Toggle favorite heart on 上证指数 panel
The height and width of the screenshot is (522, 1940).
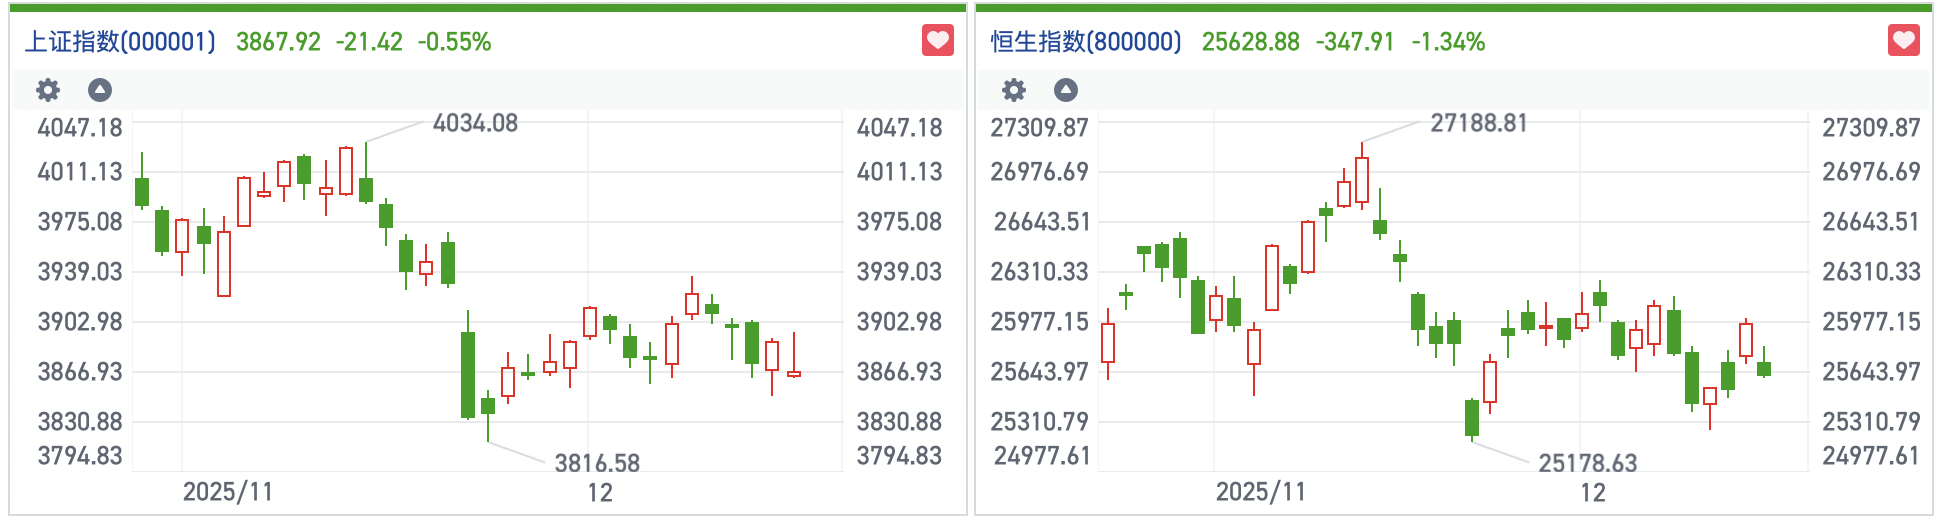(x=937, y=41)
